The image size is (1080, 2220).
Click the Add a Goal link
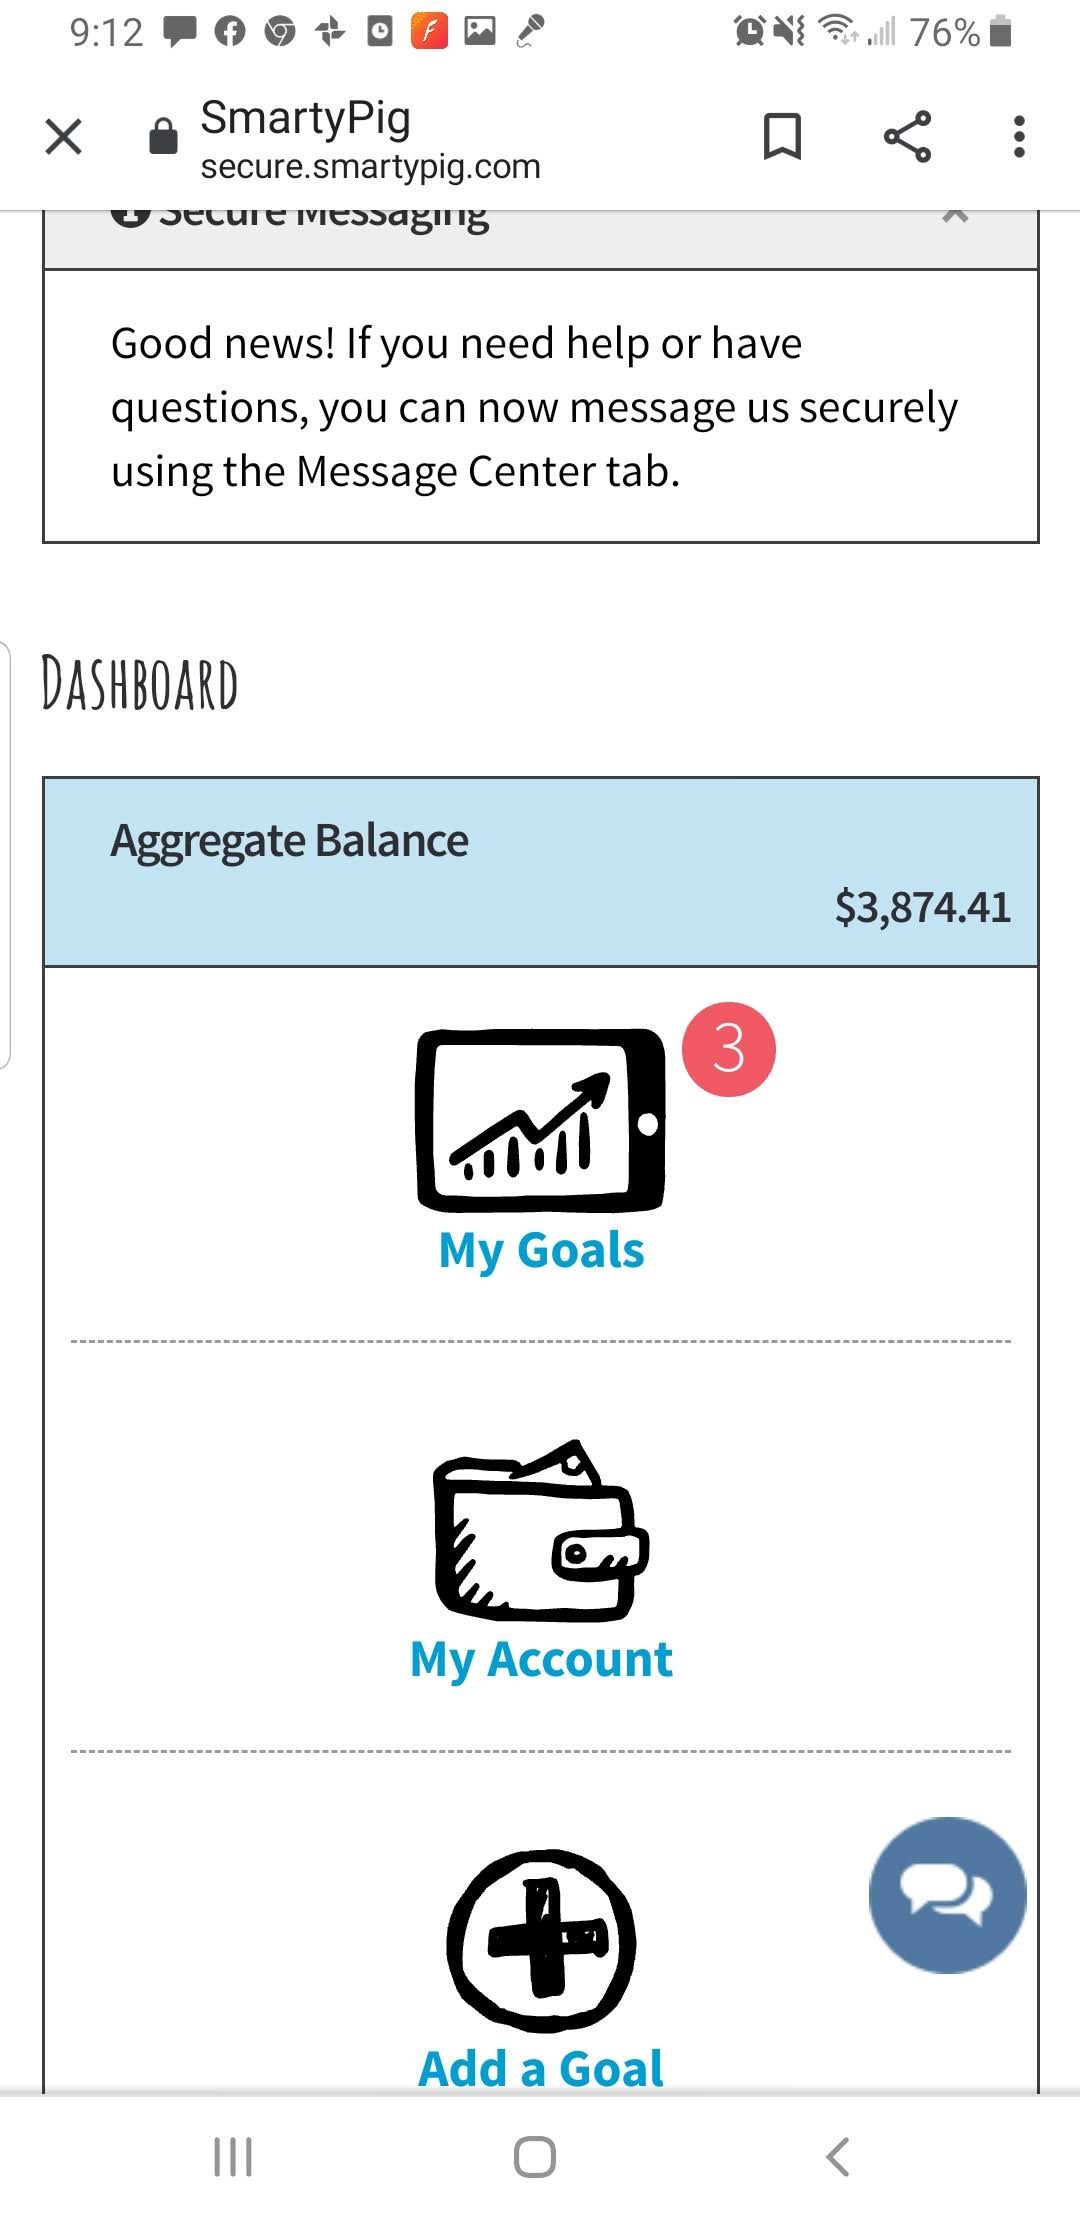coord(541,2068)
